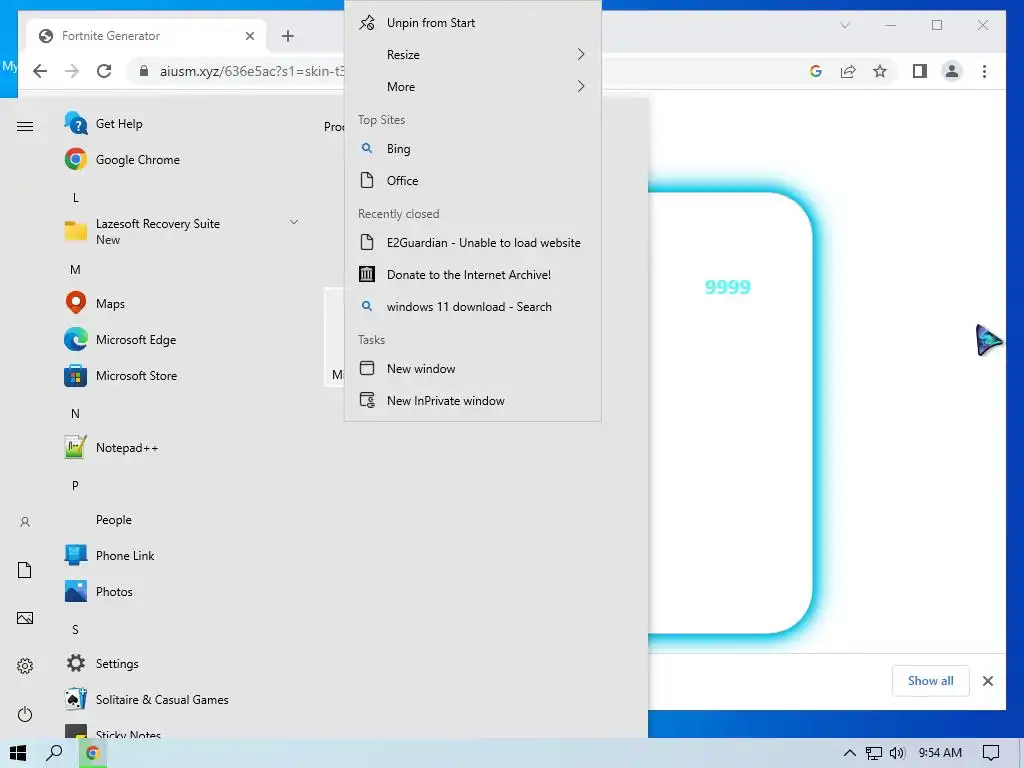Open taskbar Search magnifier

[54, 753]
